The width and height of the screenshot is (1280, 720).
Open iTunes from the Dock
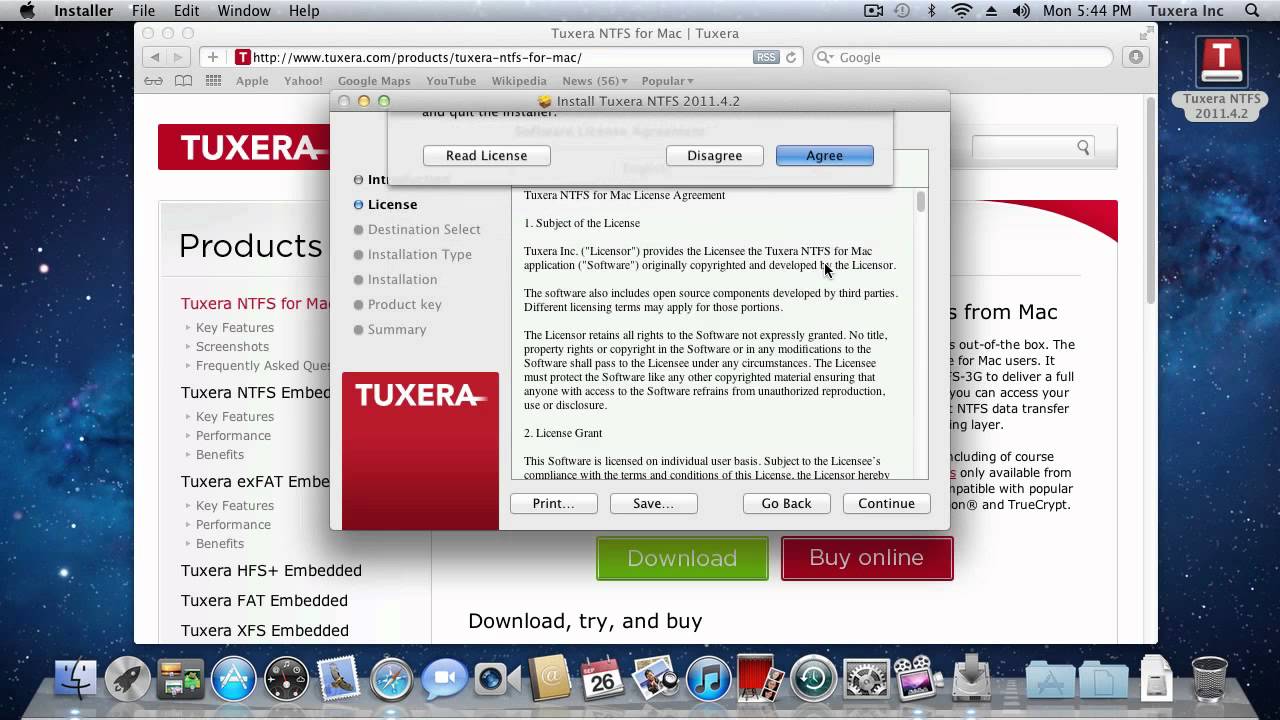pyautogui.click(x=708, y=680)
